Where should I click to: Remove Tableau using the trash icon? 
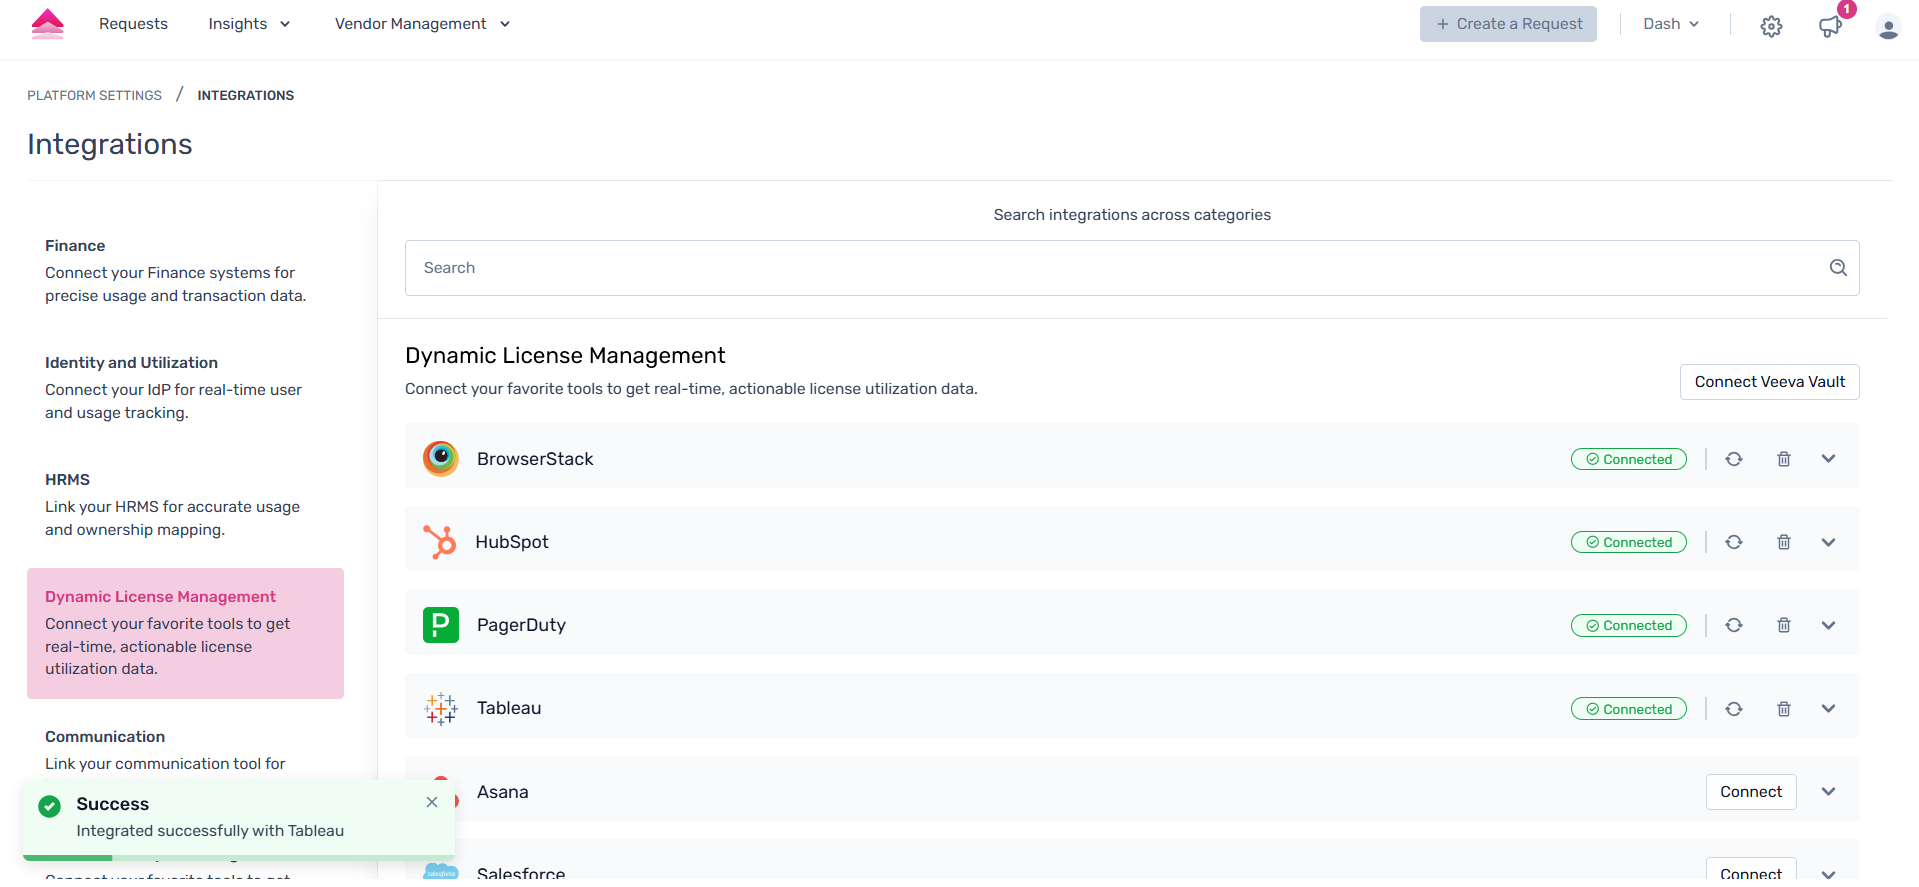tap(1783, 709)
